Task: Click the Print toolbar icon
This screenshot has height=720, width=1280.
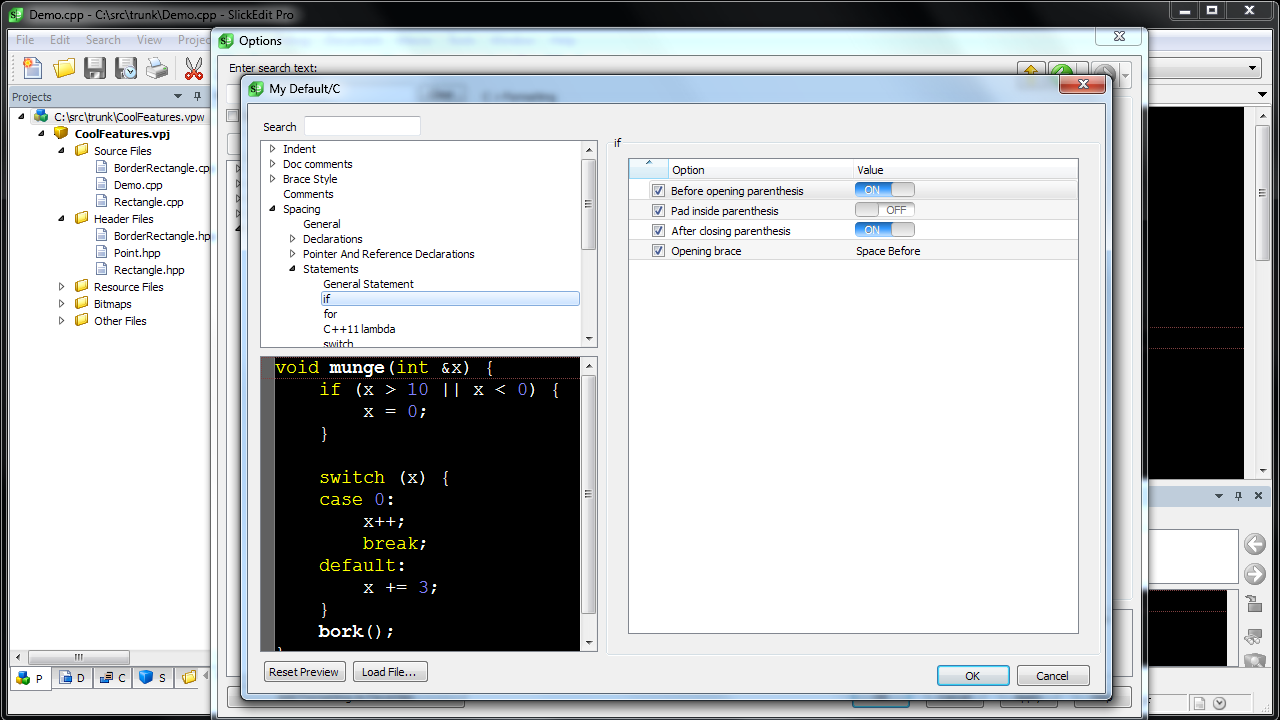Action: 157,68
